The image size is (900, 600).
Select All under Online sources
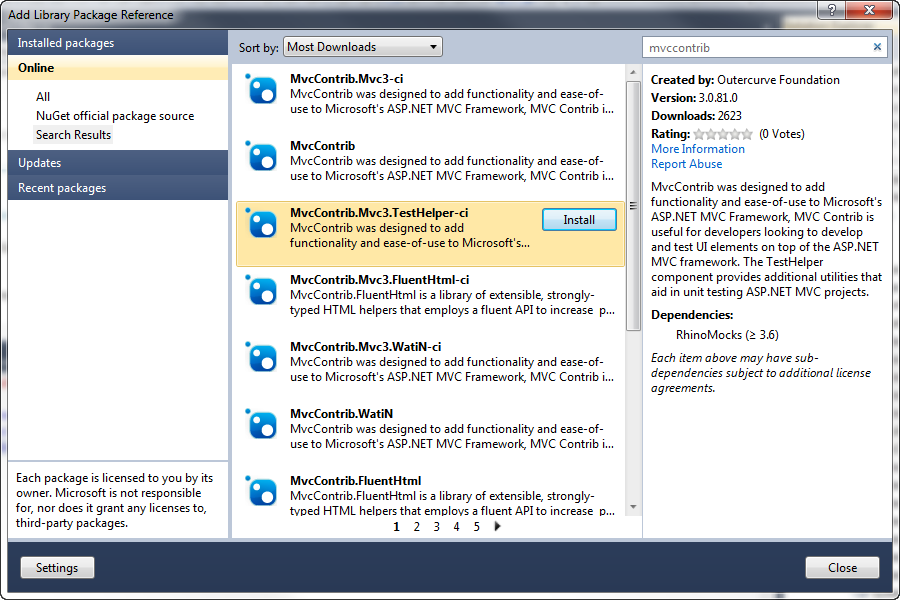tap(43, 96)
